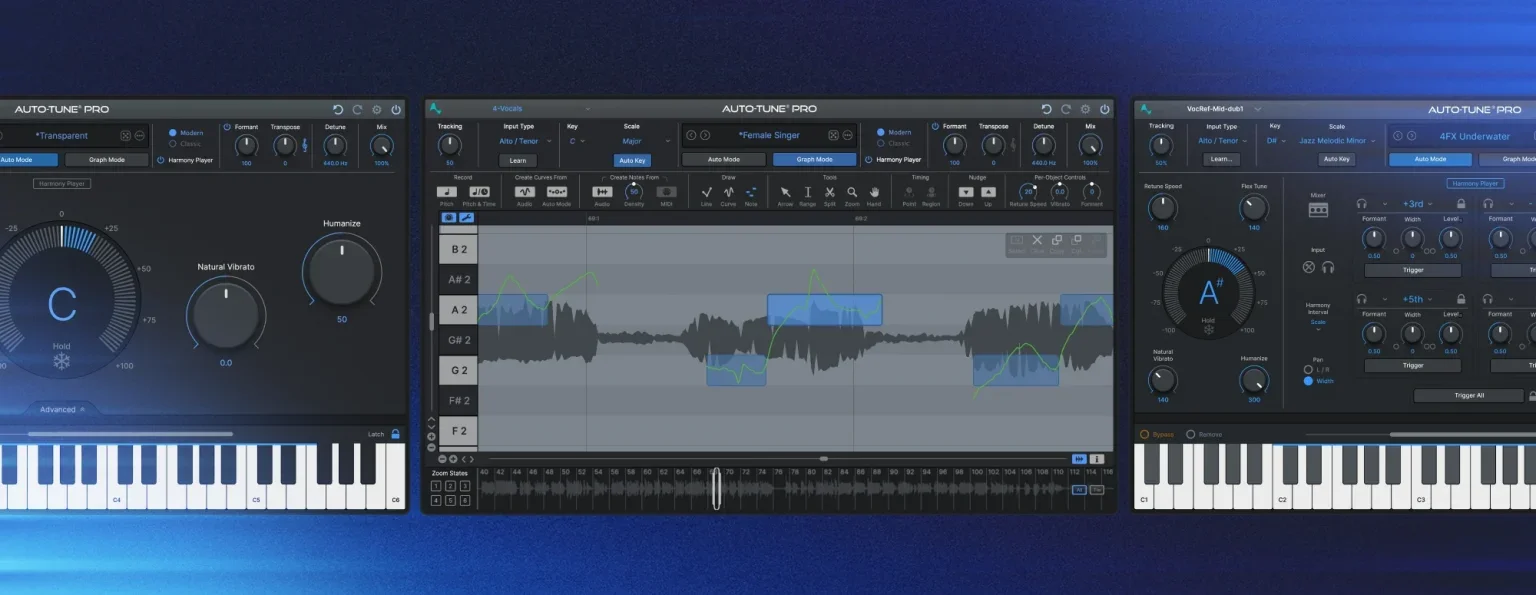Select Modern radio button in center window
1536x595 pixels.
pyautogui.click(x=881, y=132)
